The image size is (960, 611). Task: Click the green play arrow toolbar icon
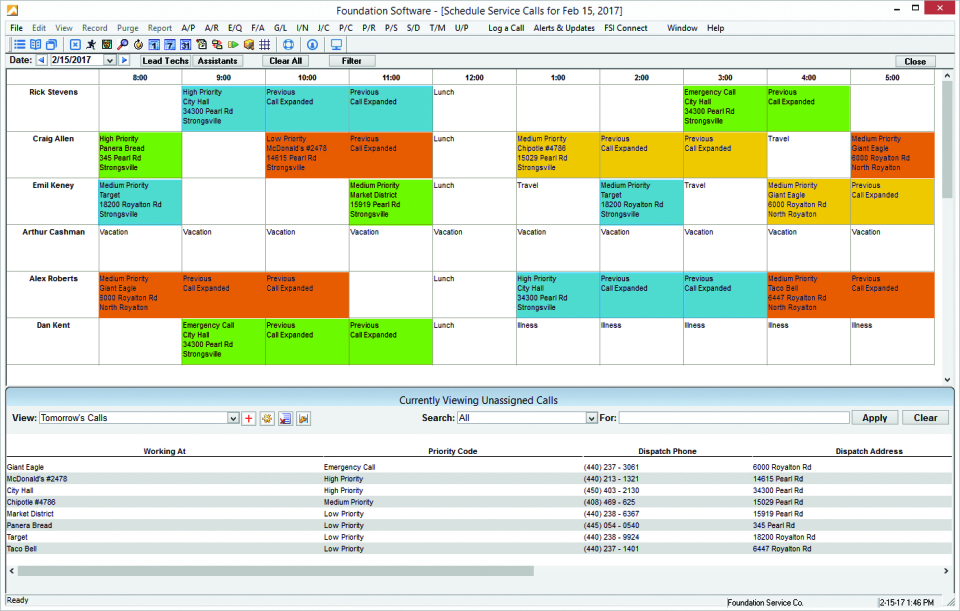[233, 45]
